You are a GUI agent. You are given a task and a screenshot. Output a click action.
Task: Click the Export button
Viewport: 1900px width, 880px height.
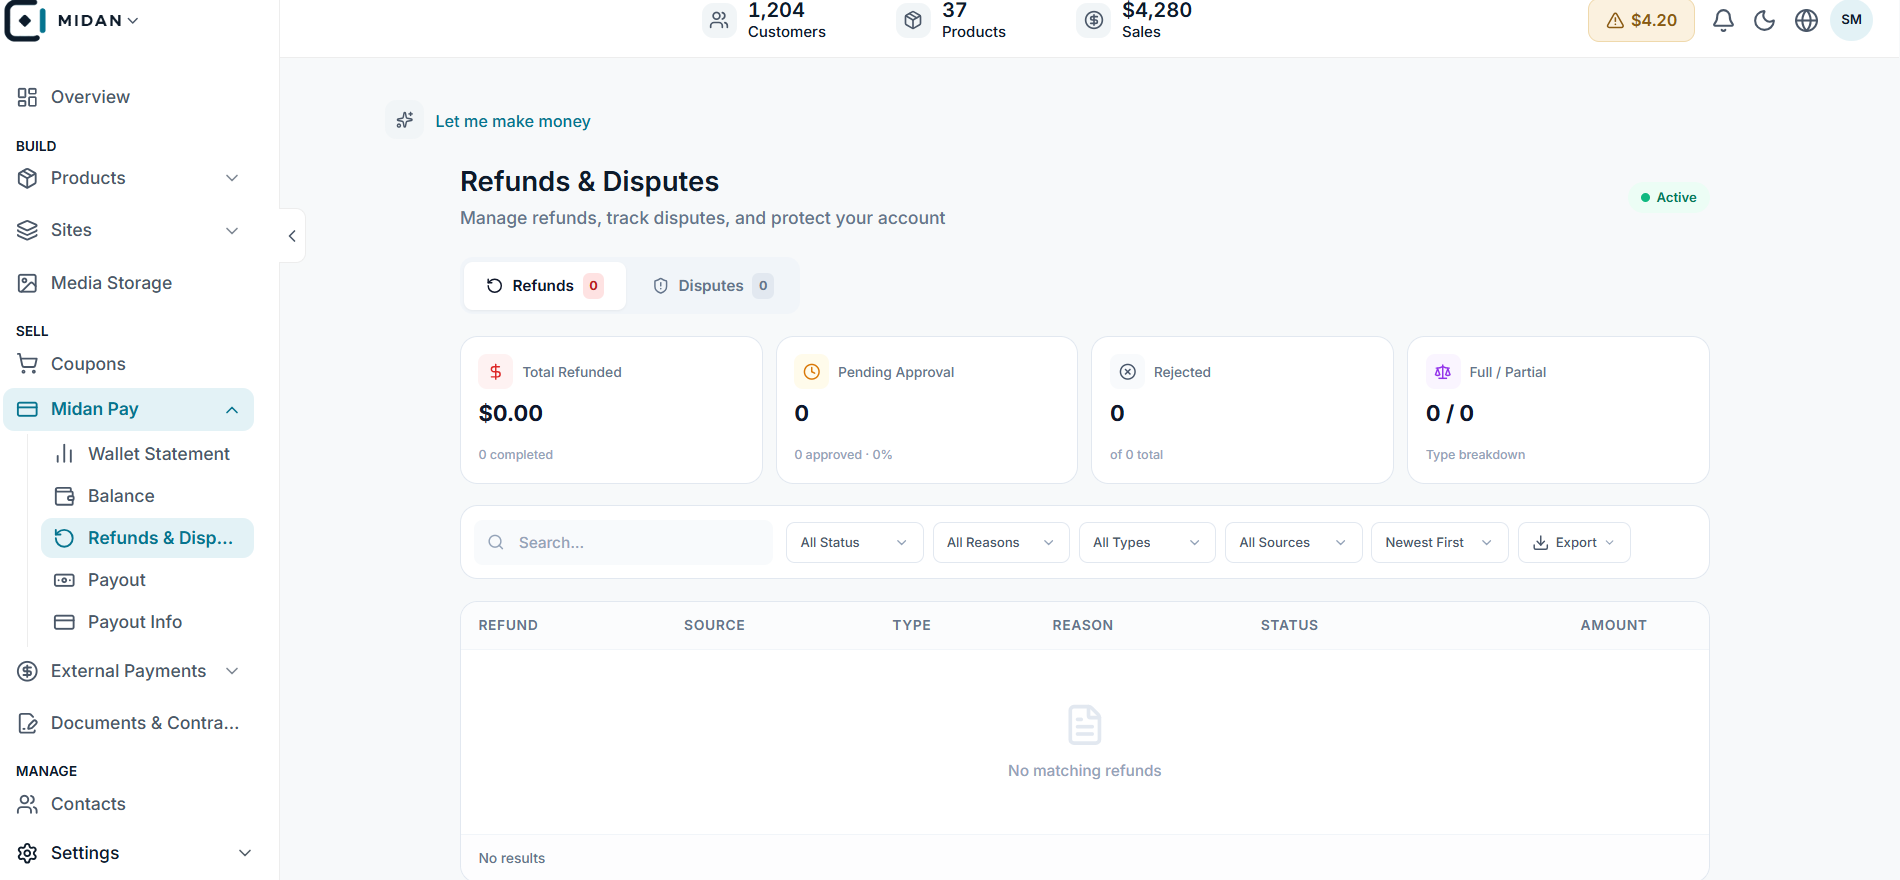click(x=1574, y=542)
